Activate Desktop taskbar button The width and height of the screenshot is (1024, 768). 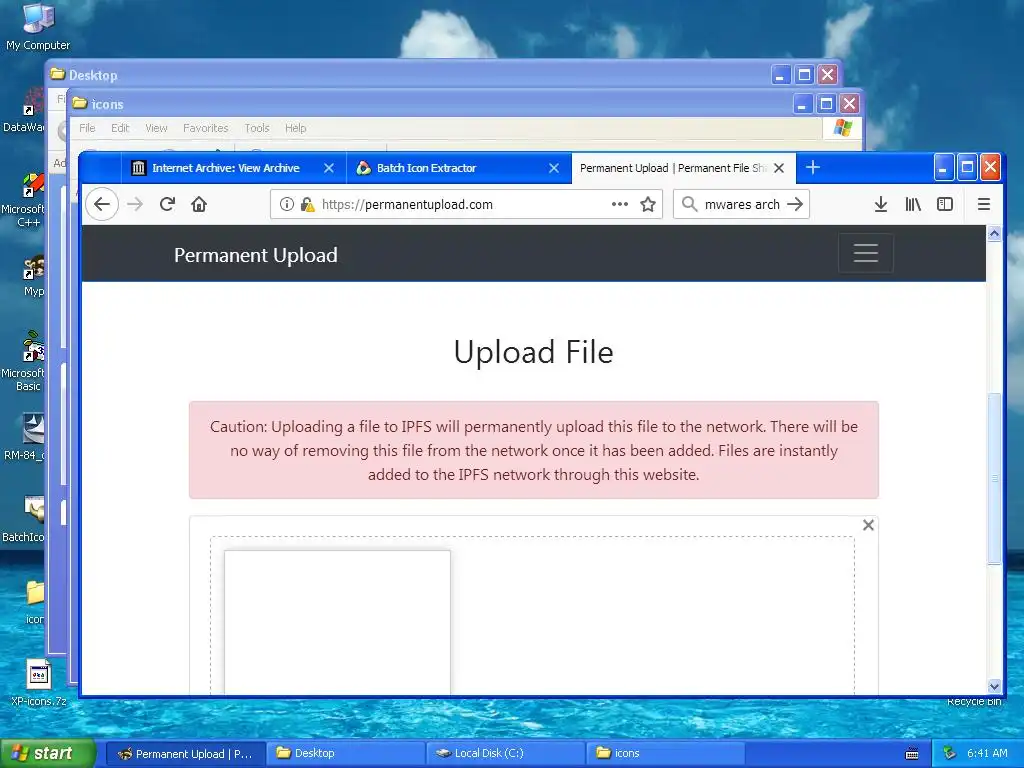(345, 754)
